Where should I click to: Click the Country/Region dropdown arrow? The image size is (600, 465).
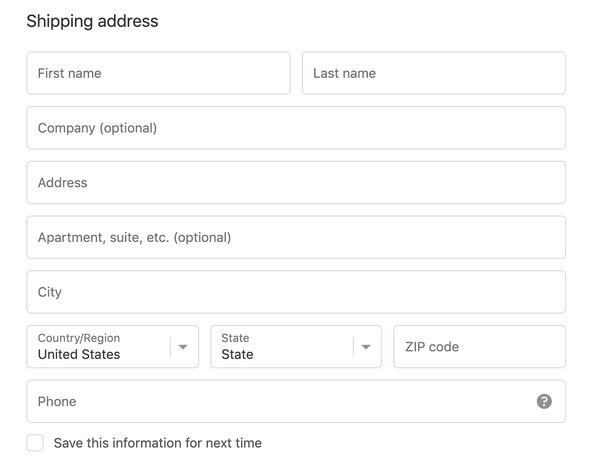click(184, 347)
